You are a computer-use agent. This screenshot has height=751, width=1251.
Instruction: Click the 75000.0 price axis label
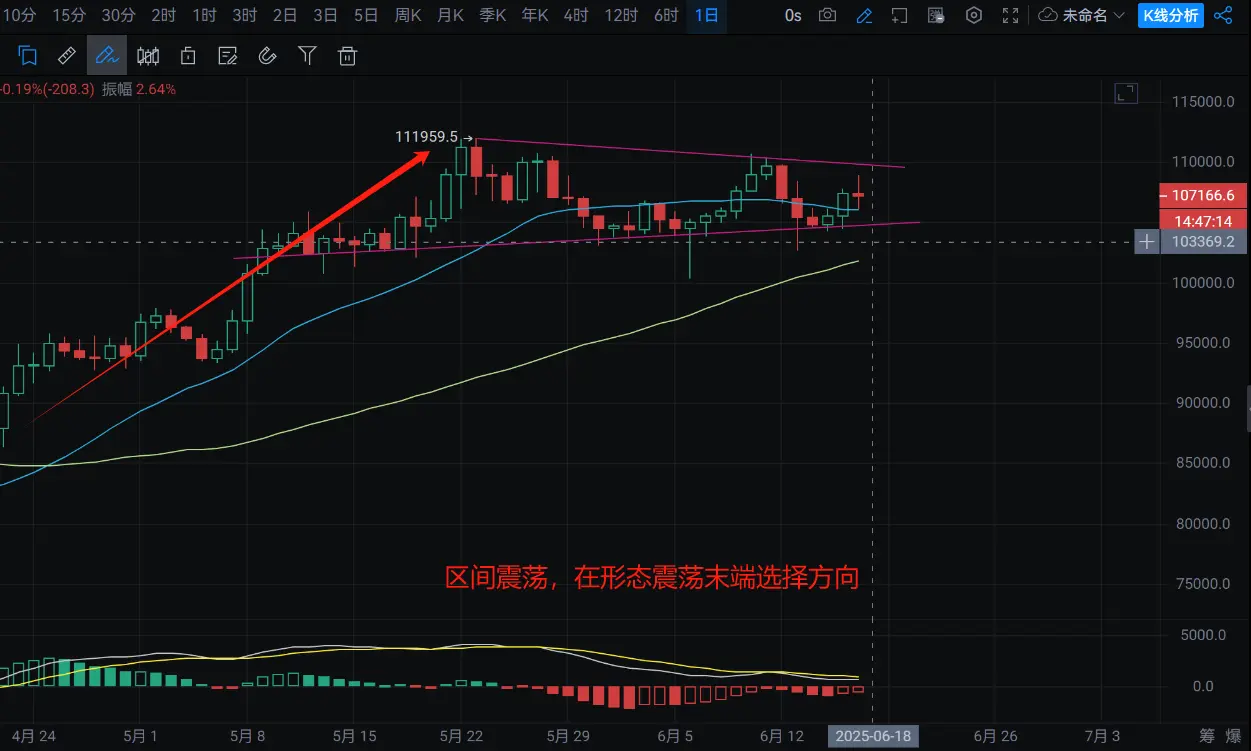pos(1204,585)
